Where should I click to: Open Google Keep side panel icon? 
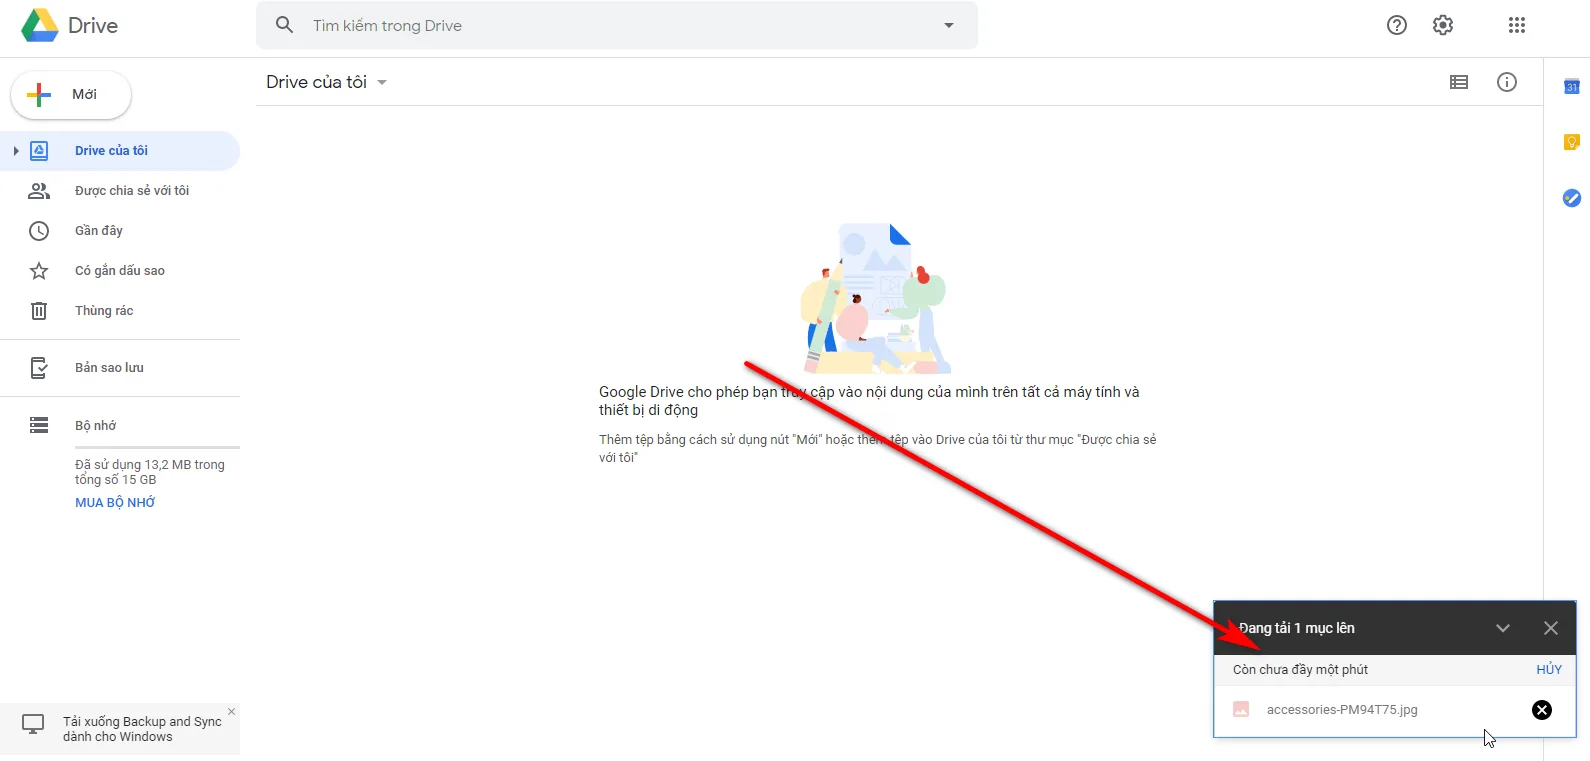pyautogui.click(x=1572, y=142)
